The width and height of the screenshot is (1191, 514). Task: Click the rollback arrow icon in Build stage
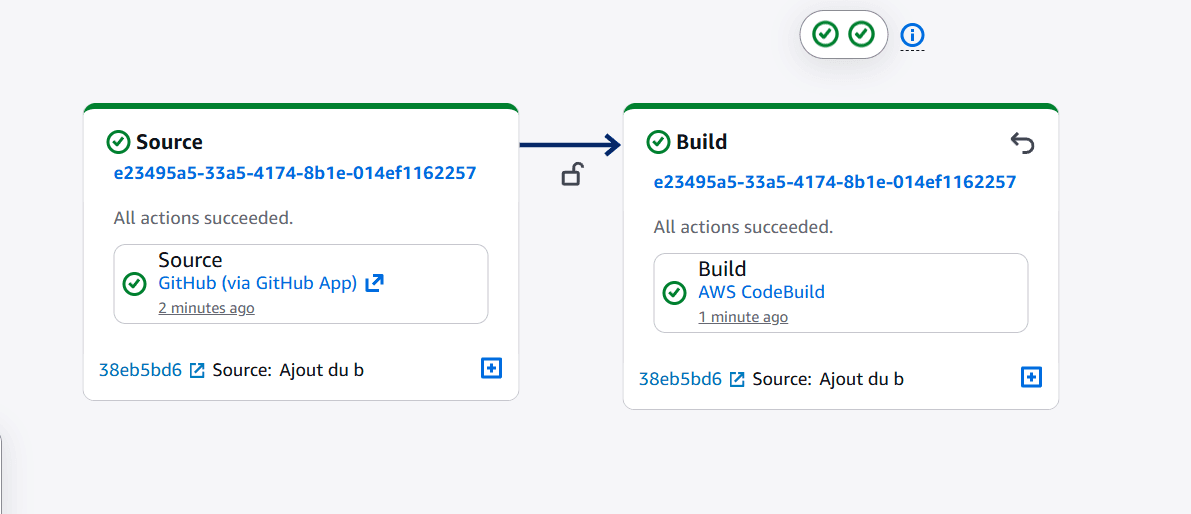1022,144
